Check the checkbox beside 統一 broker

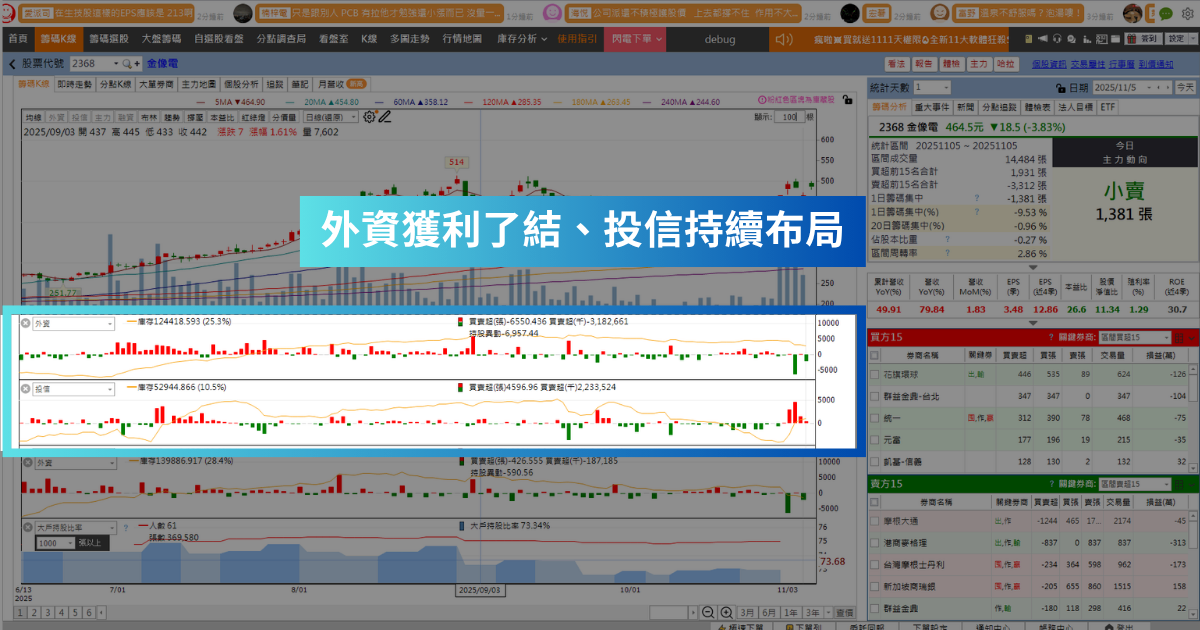click(x=875, y=419)
